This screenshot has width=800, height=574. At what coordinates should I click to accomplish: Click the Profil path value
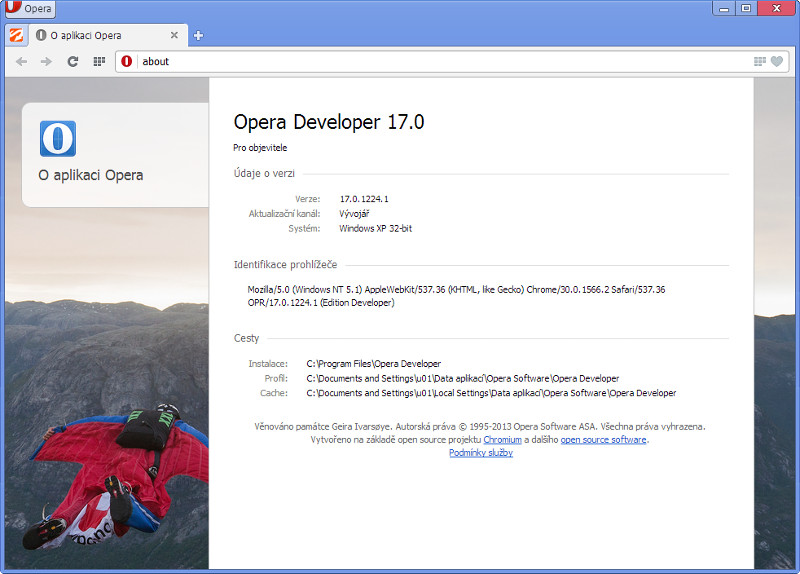[463, 379]
